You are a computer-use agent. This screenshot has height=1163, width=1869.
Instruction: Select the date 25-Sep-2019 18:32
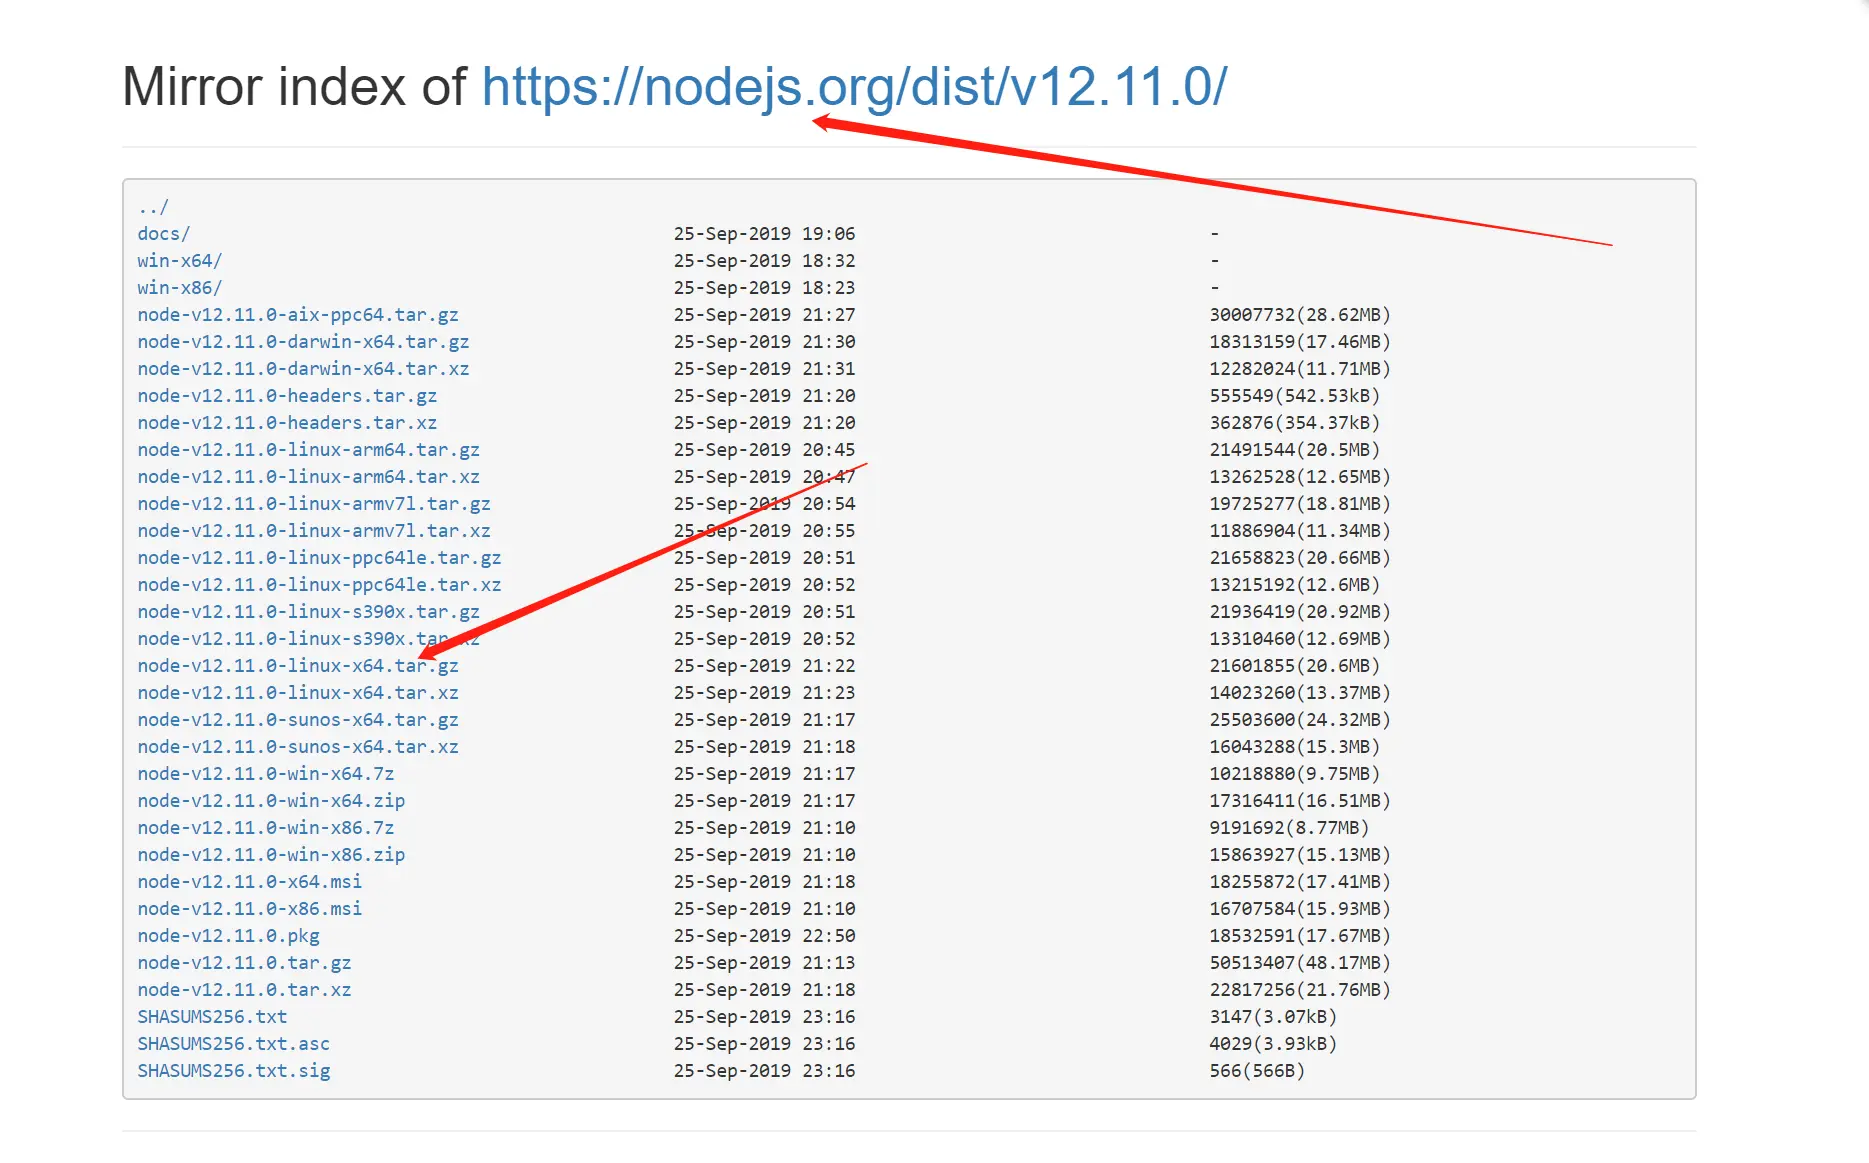(765, 261)
